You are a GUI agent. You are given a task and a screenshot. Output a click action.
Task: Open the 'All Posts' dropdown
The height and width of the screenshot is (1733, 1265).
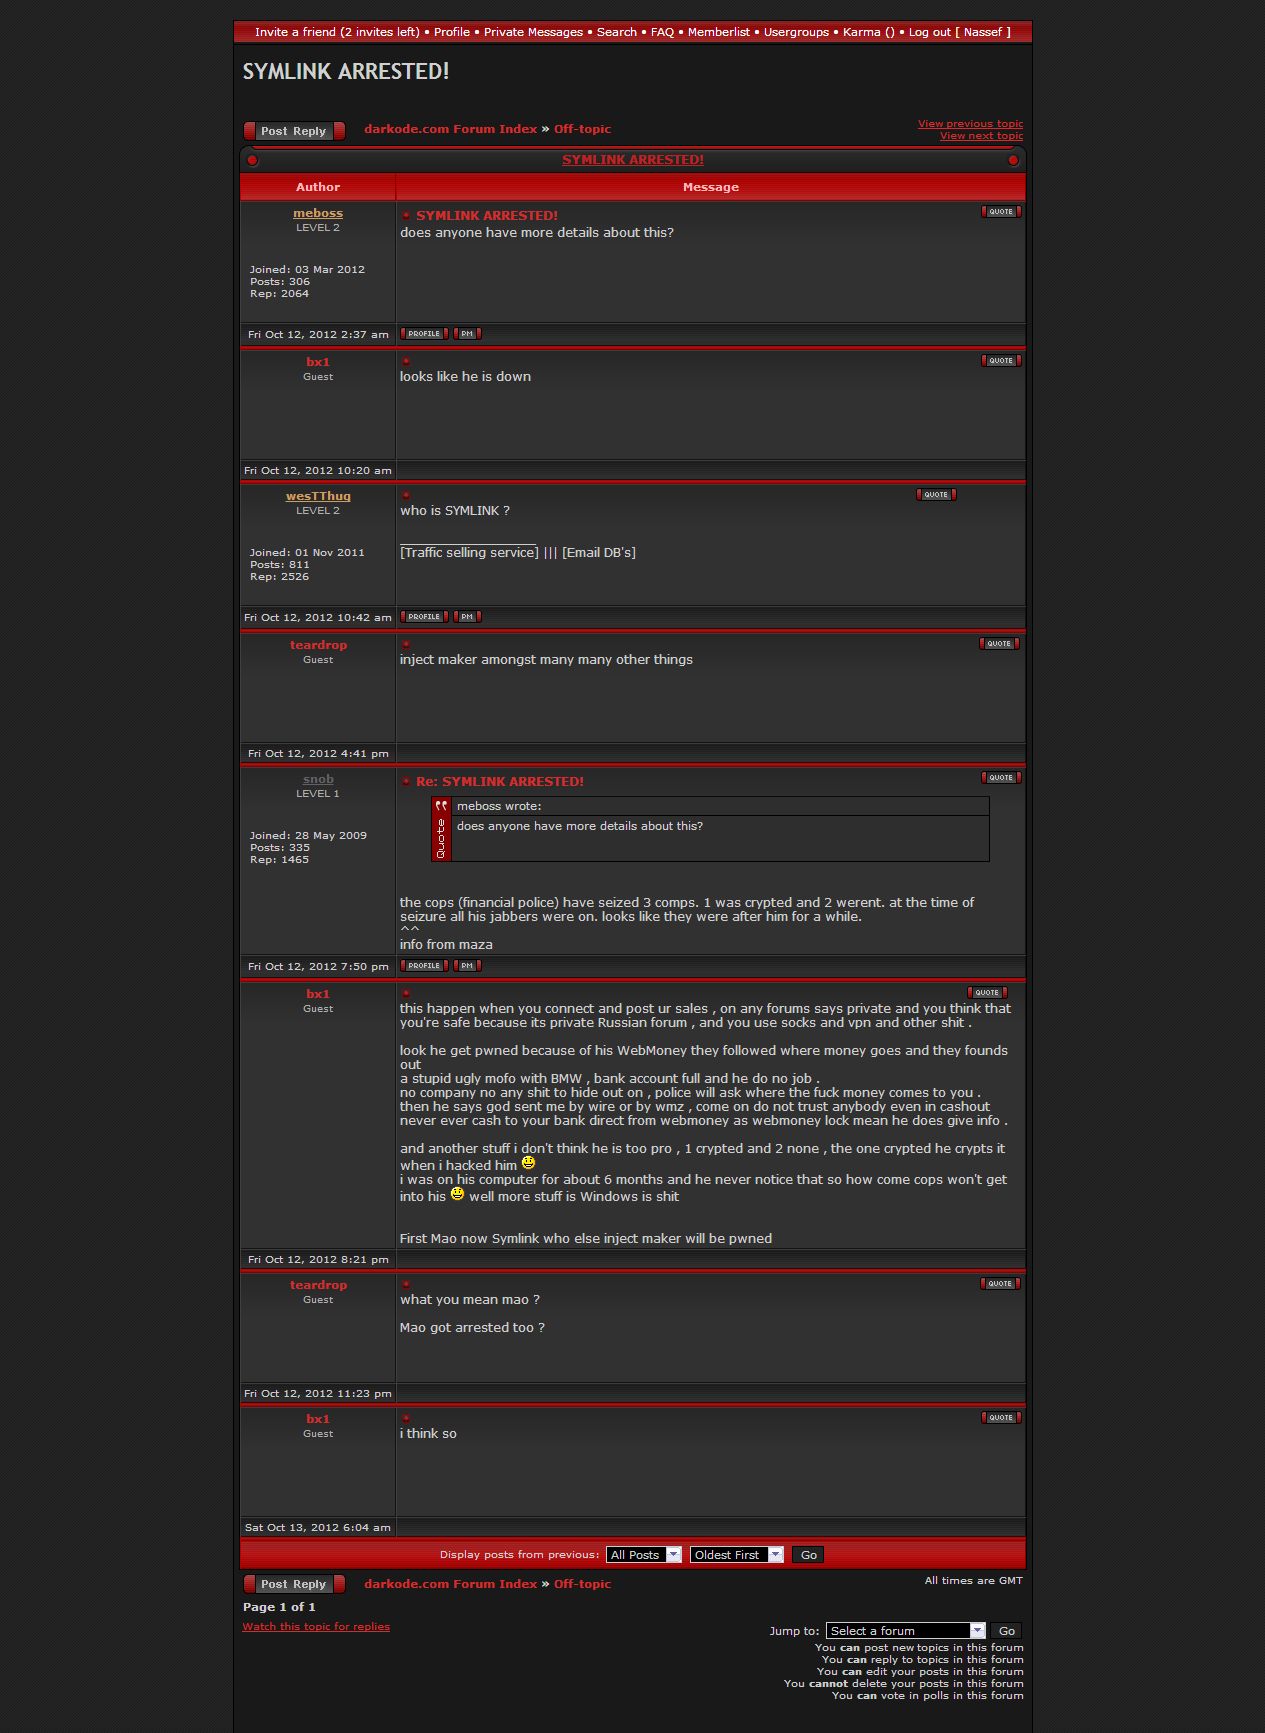point(644,1555)
